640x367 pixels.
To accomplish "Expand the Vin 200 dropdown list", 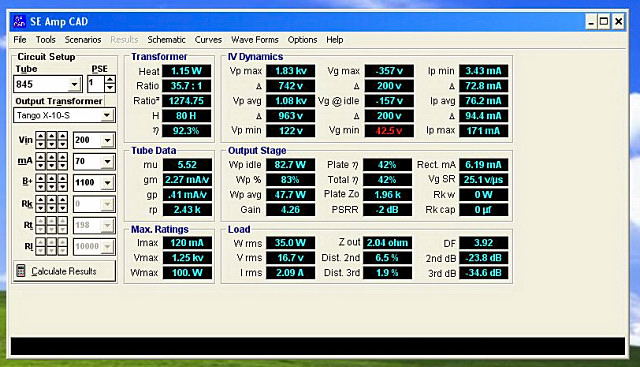I will click(x=107, y=140).
